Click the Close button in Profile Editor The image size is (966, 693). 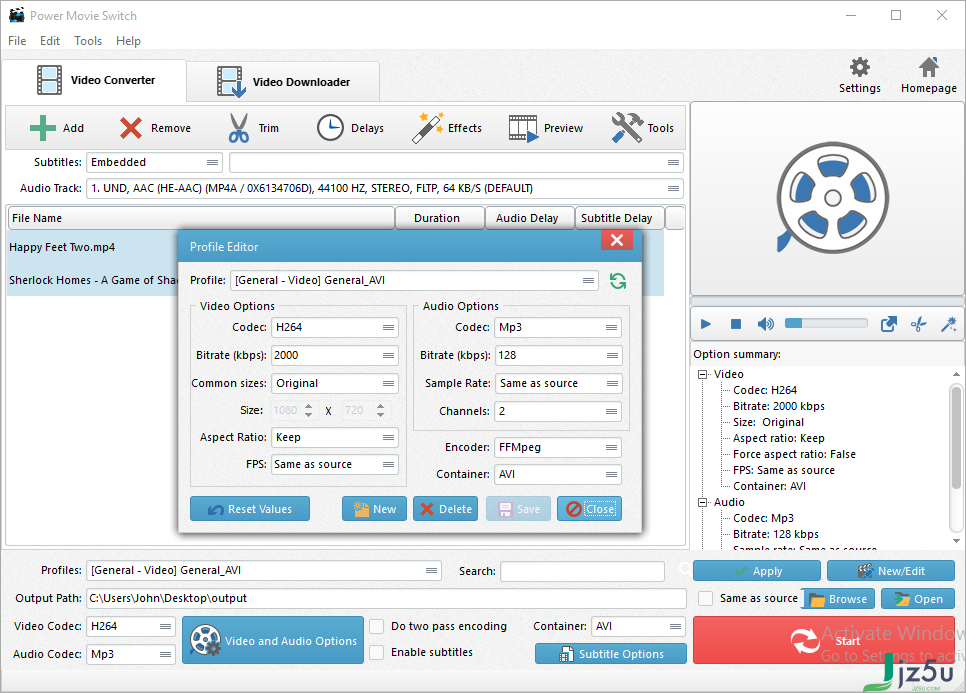tap(590, 509)
